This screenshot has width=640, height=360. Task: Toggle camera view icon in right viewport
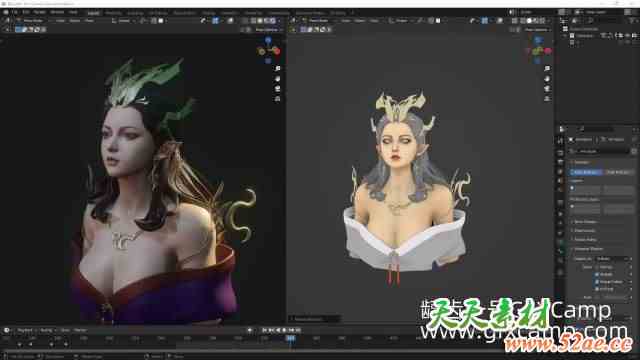(547, 89)
